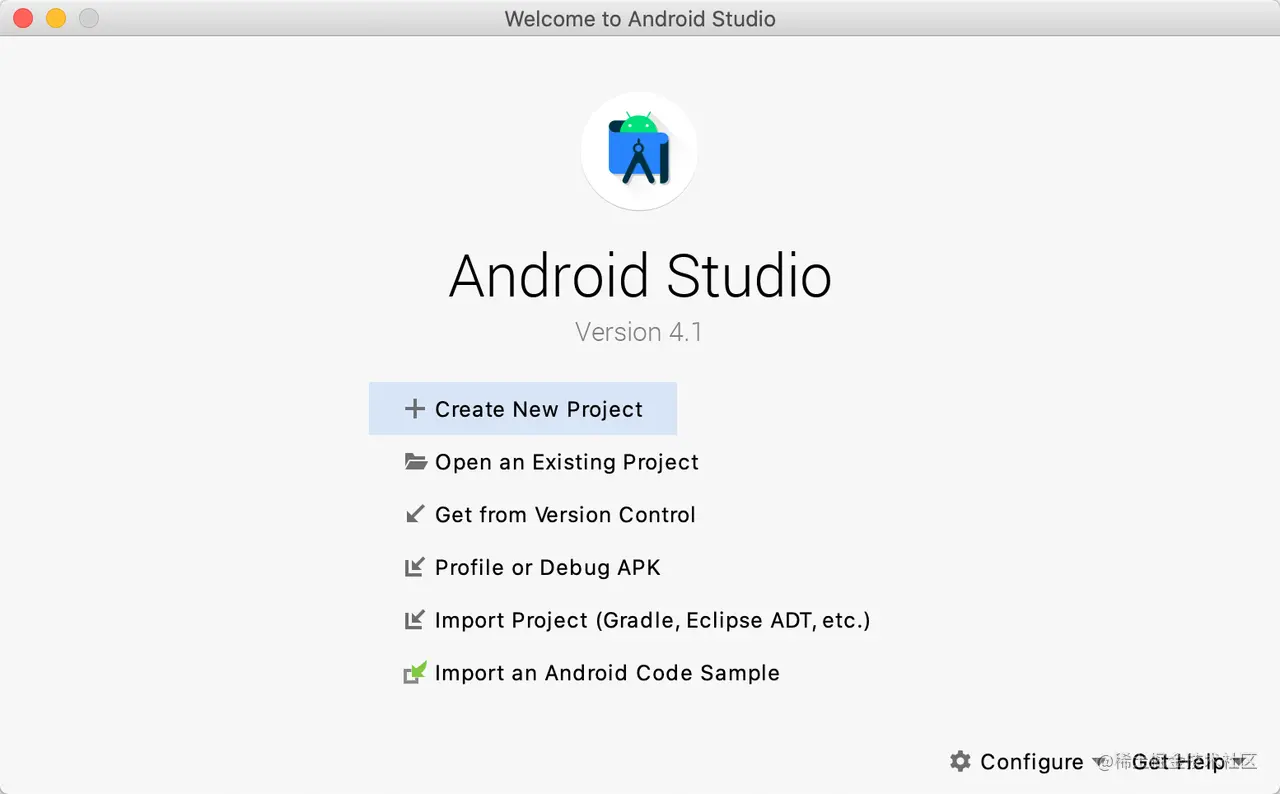The height and width of the screenshot is (794, 1280).
Task: Click the arrow icon beside Get from Version Control
Action: coord(414,514)
